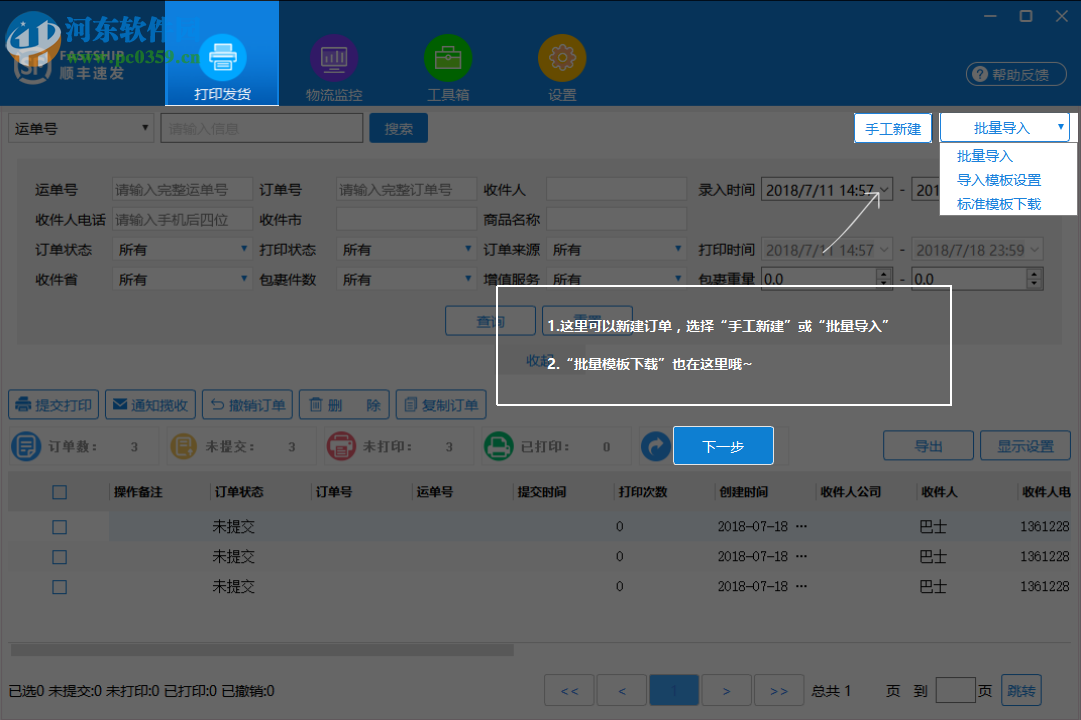Click the 包裹重量 stepper up arrow

884,273
